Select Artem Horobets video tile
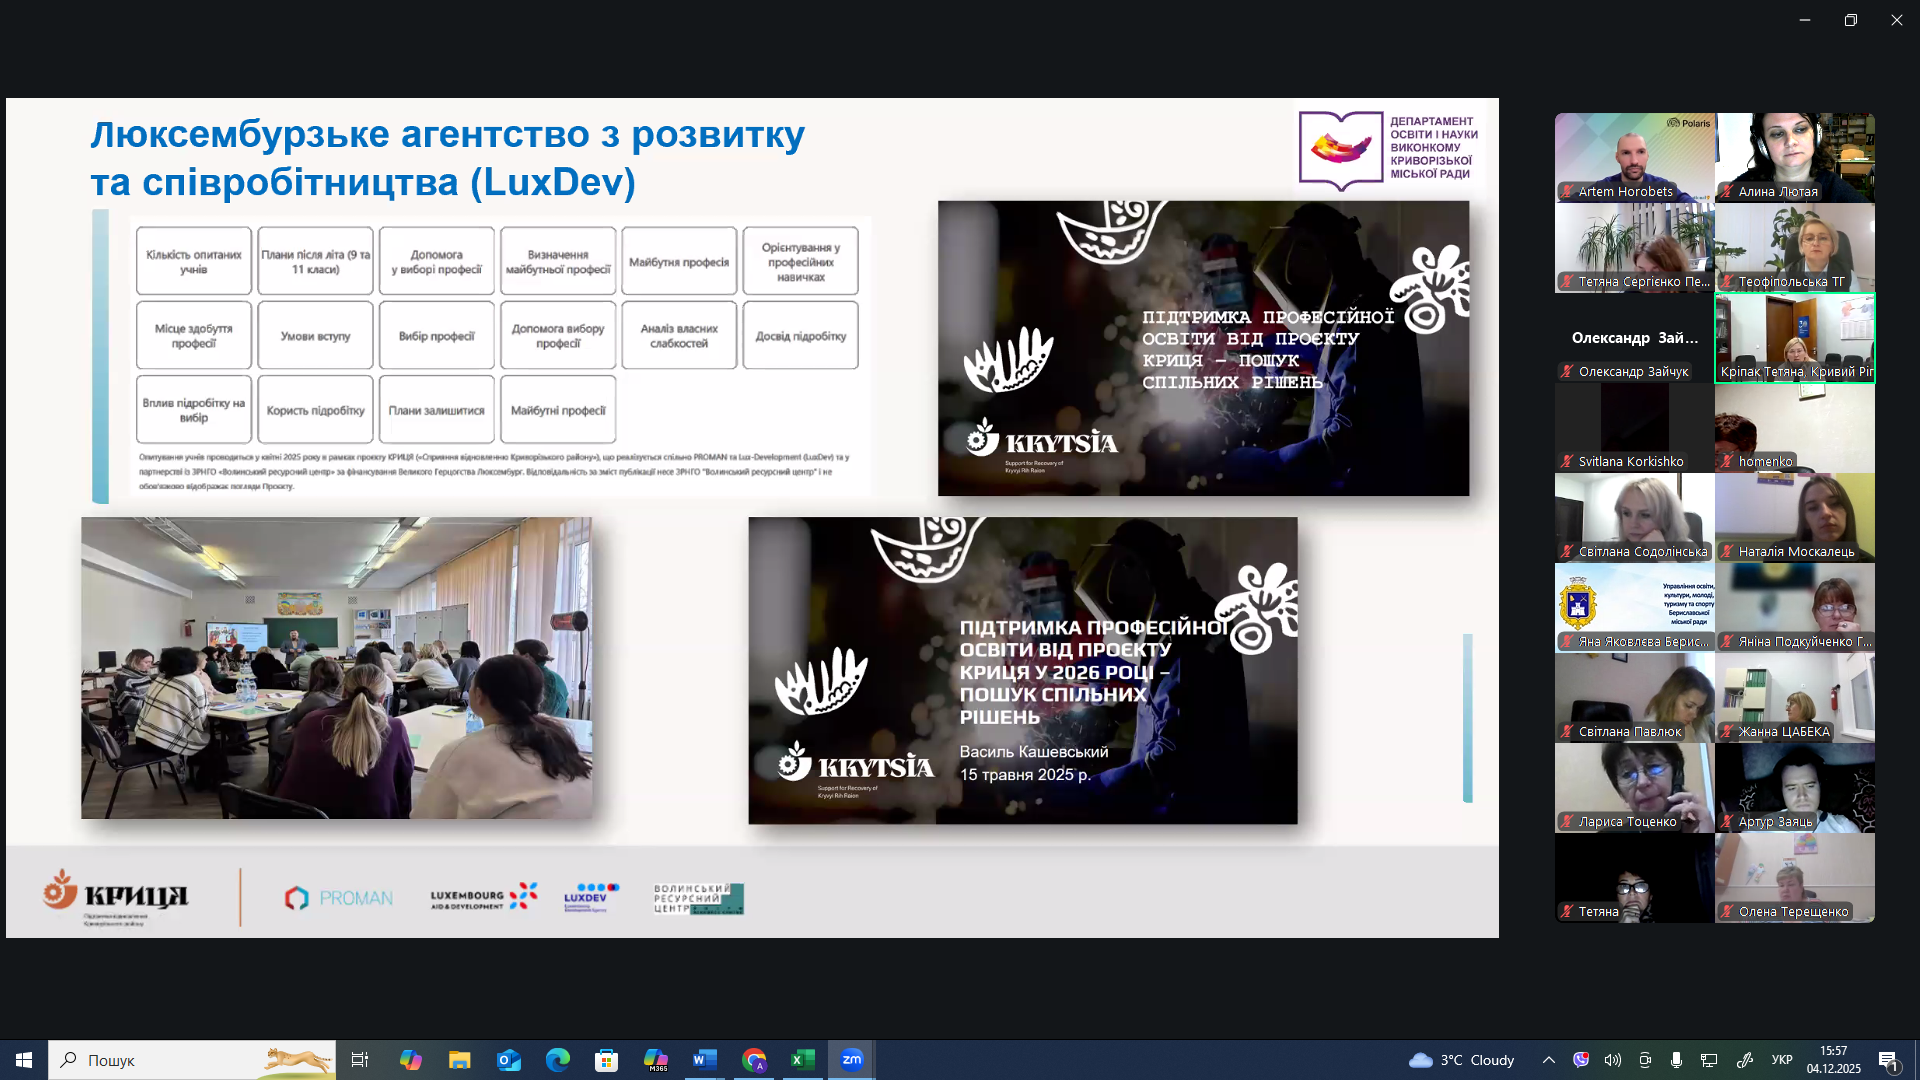 (1634, 157)
